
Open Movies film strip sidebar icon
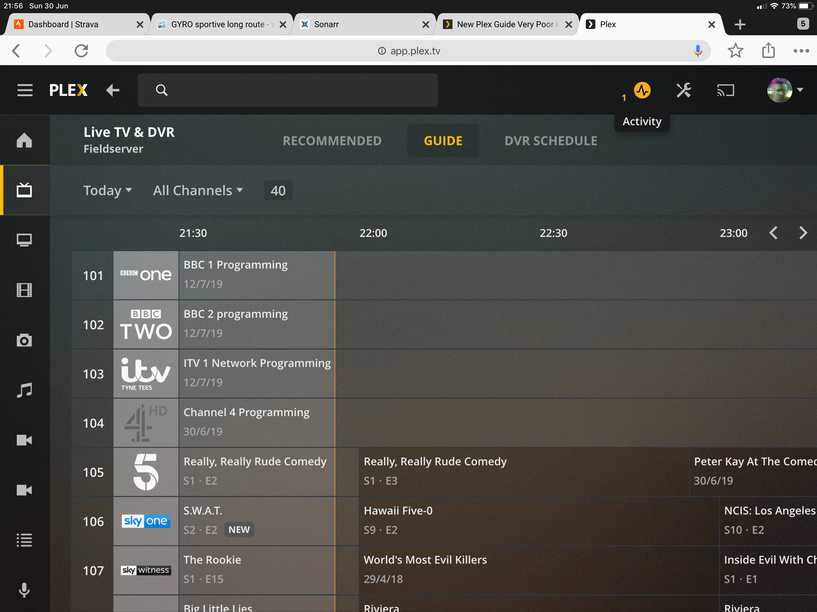[24, 290]
